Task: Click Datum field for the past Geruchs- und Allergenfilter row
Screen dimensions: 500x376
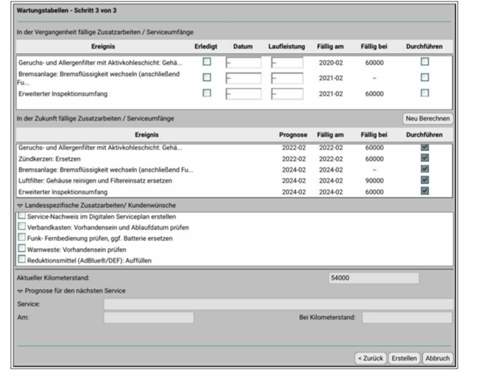Action: click(x=244, y=63)
